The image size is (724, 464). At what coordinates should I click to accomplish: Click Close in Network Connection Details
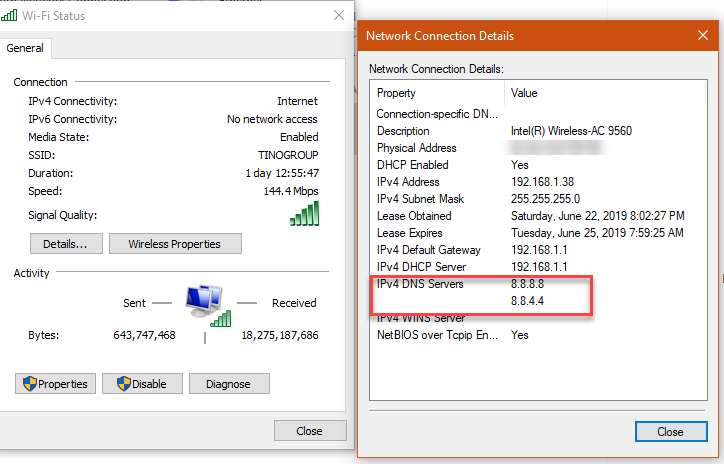point(671,431)
